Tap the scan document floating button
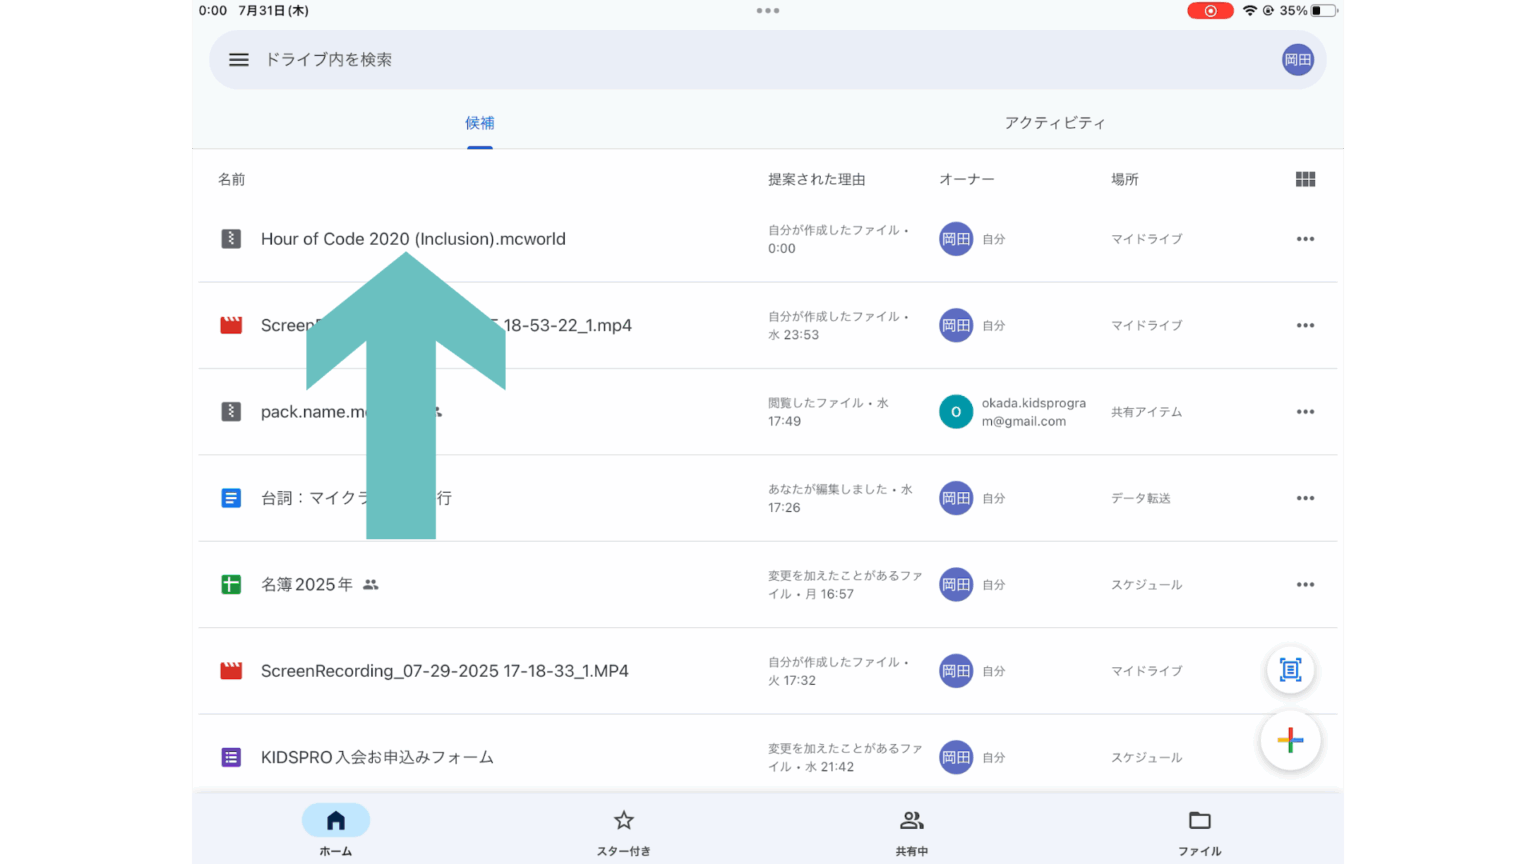The height and width of the screenshot is (864, 1536). 1290,670
